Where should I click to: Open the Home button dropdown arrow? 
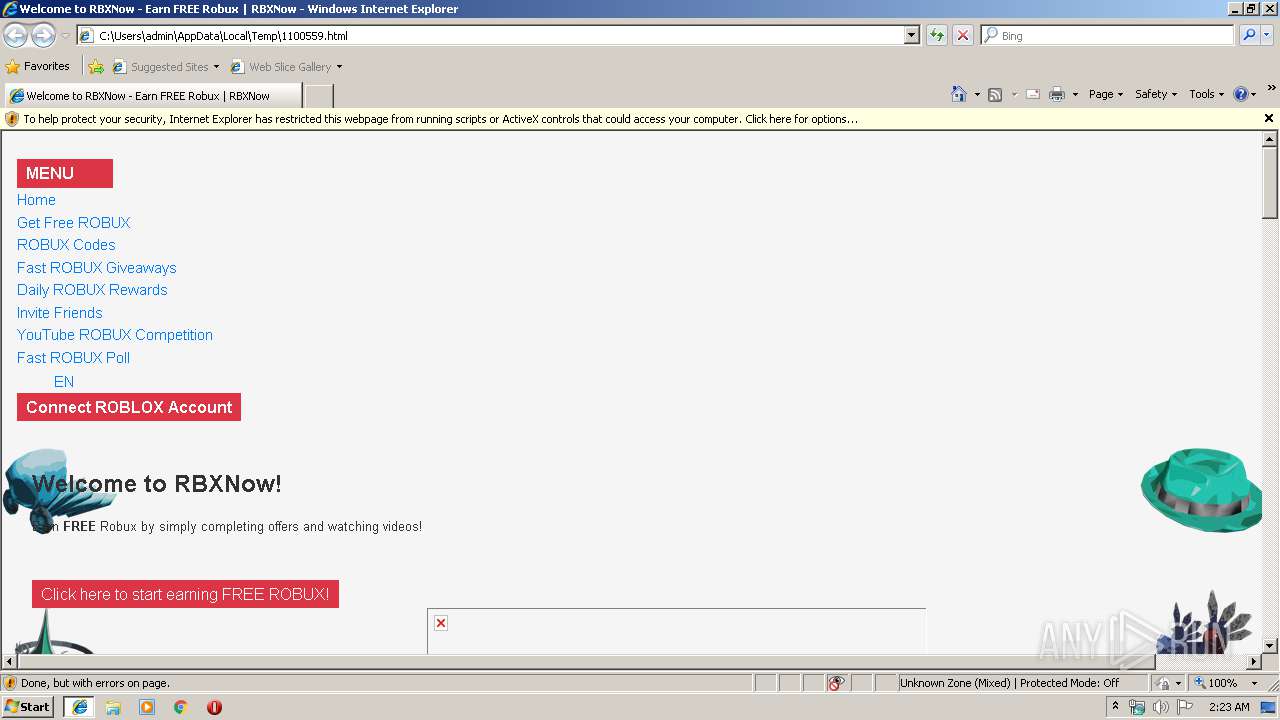point(977,94)
